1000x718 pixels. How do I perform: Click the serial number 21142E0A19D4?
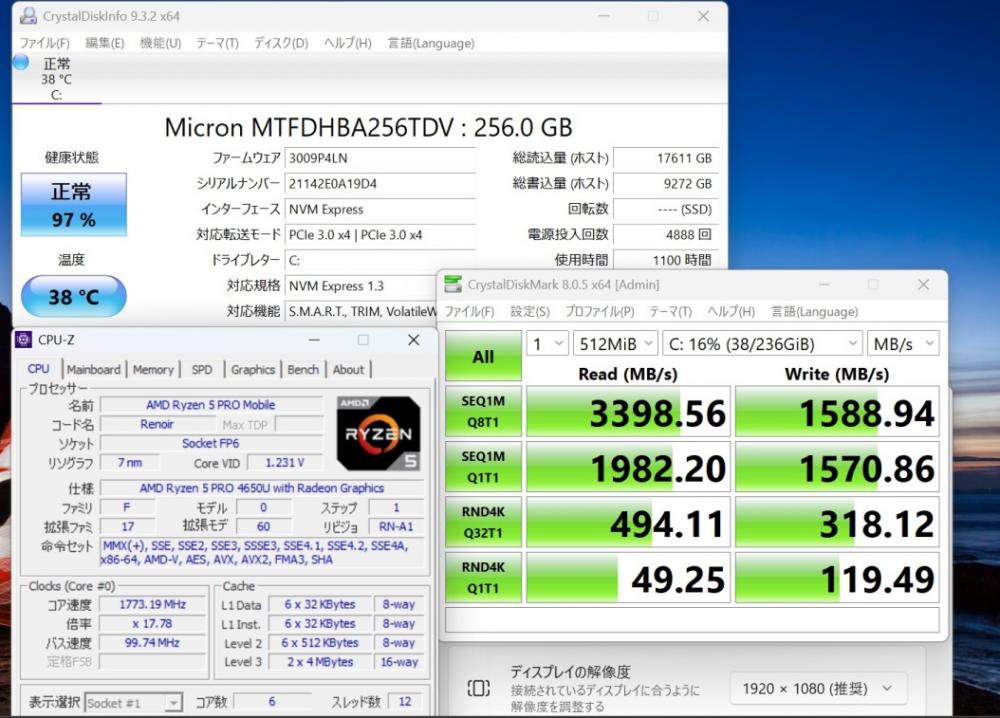point(380,184)
